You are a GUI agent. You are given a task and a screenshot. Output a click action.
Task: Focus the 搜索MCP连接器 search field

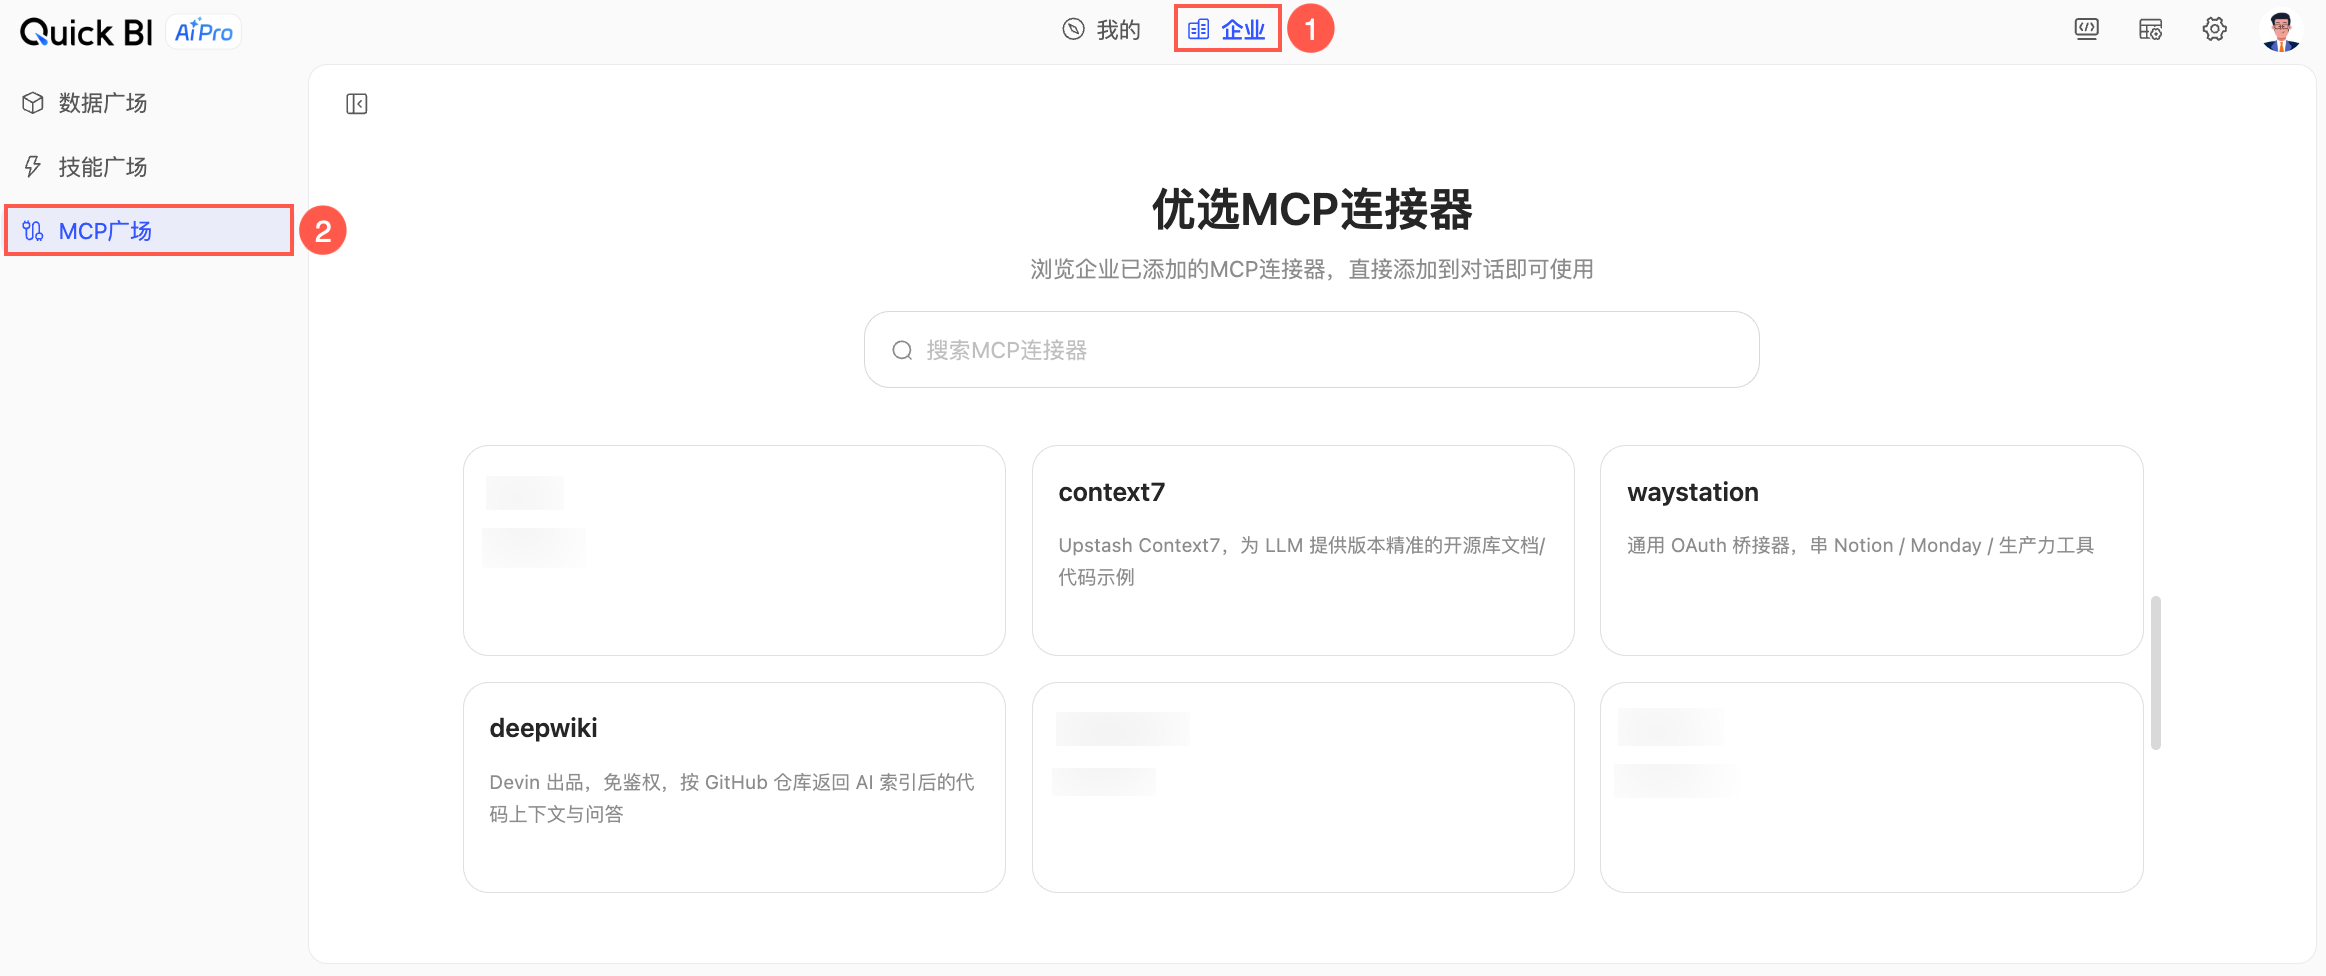coord(1311,350)
